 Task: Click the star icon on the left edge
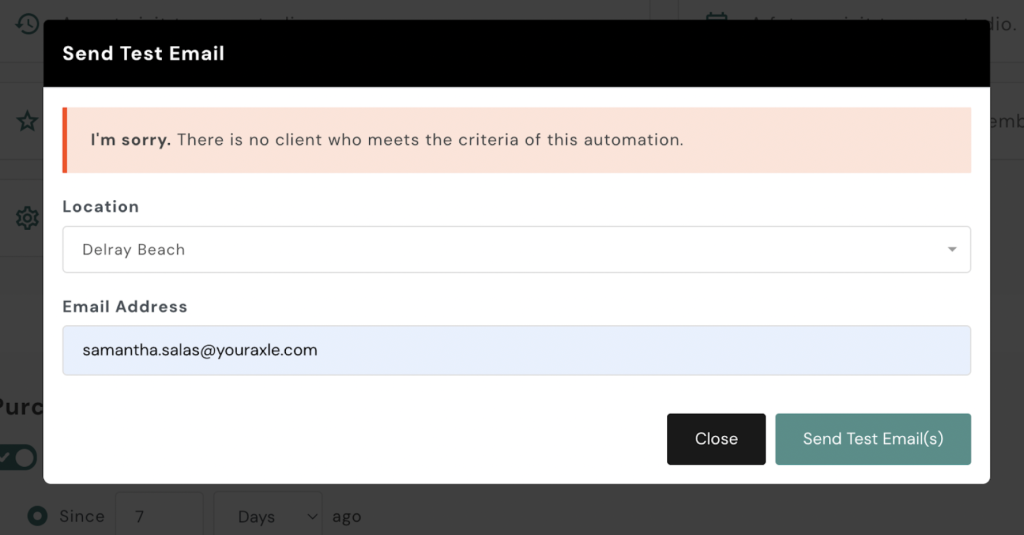[27, 121]
